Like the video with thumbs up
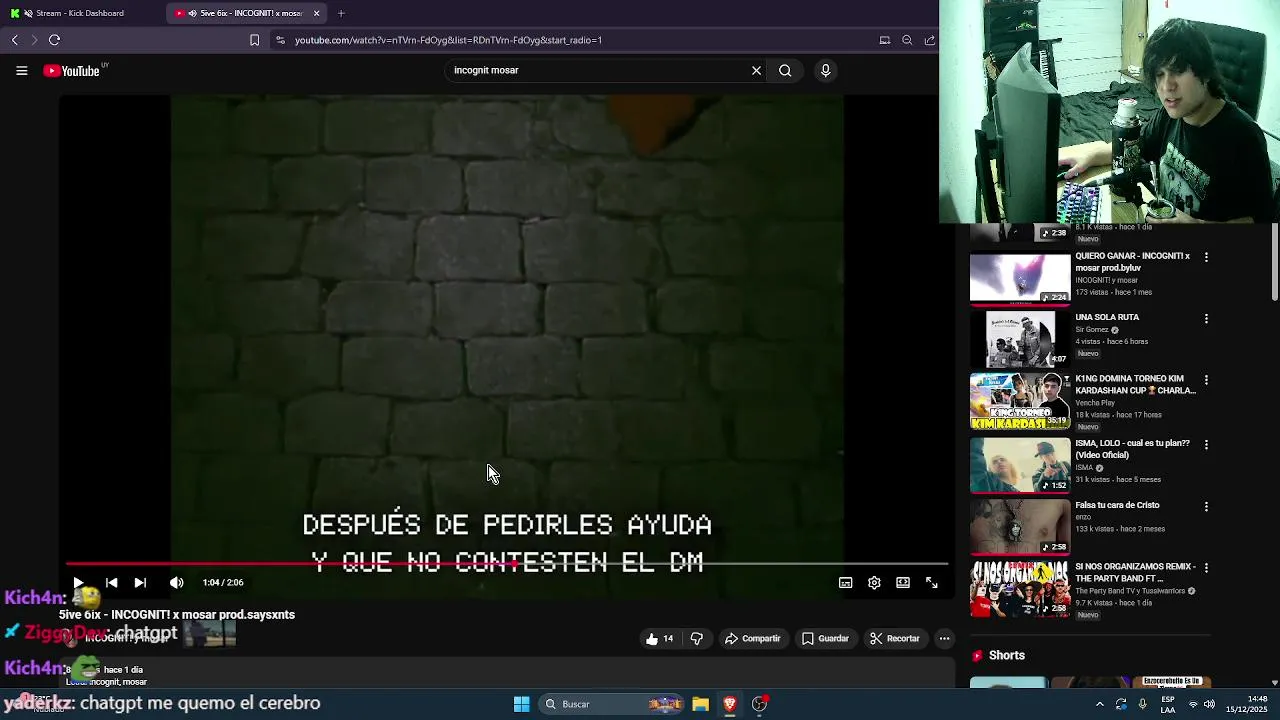1280x720 pixels. tap(660, 639)
